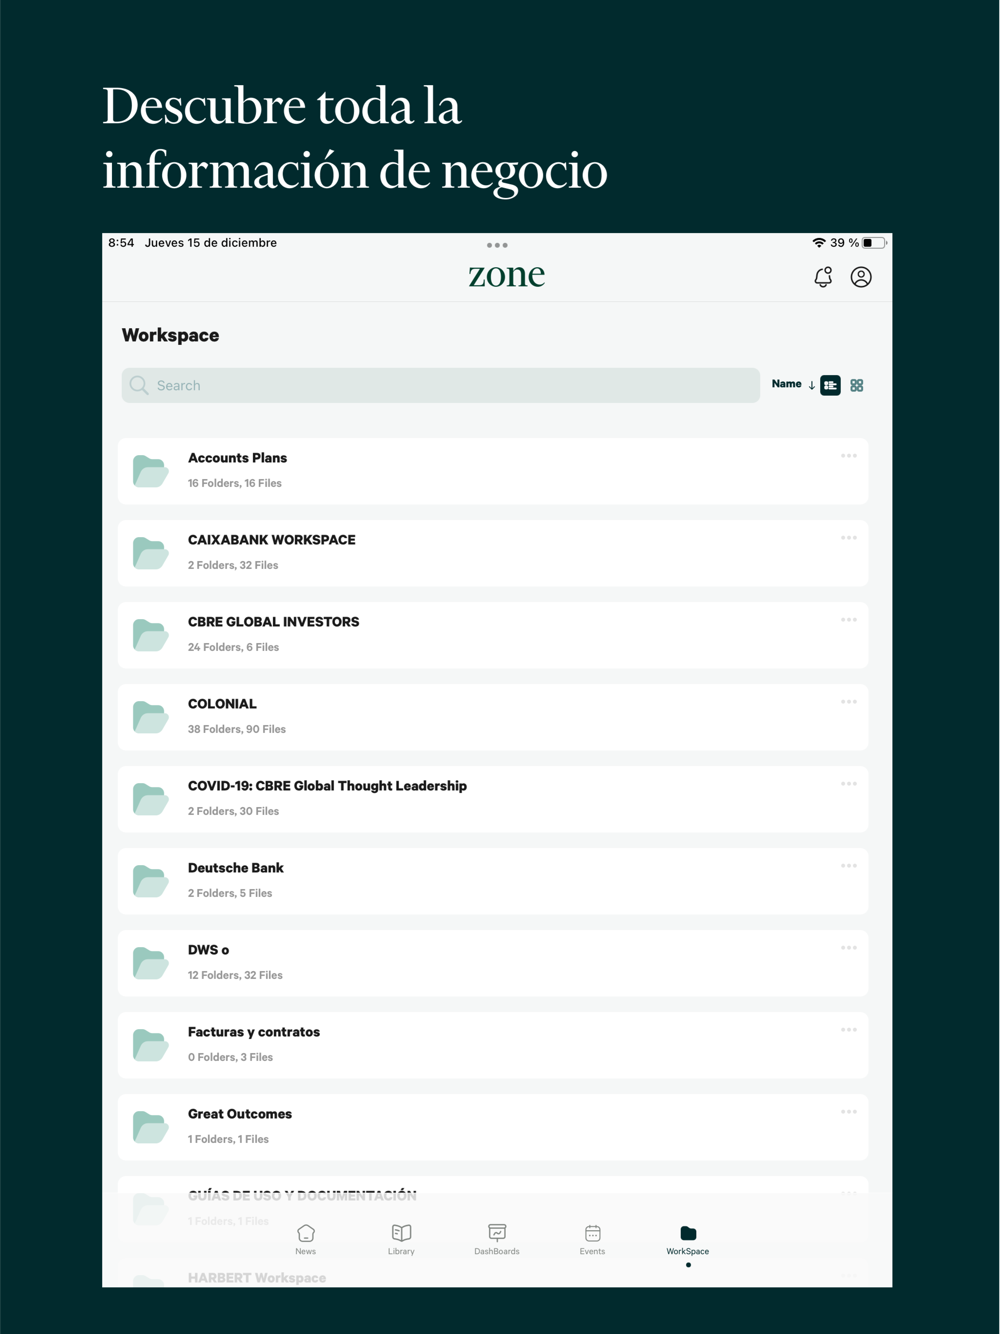The image size is (1000, 1334).
Task: Go to the Events tab
Action: coord(592,1240)
